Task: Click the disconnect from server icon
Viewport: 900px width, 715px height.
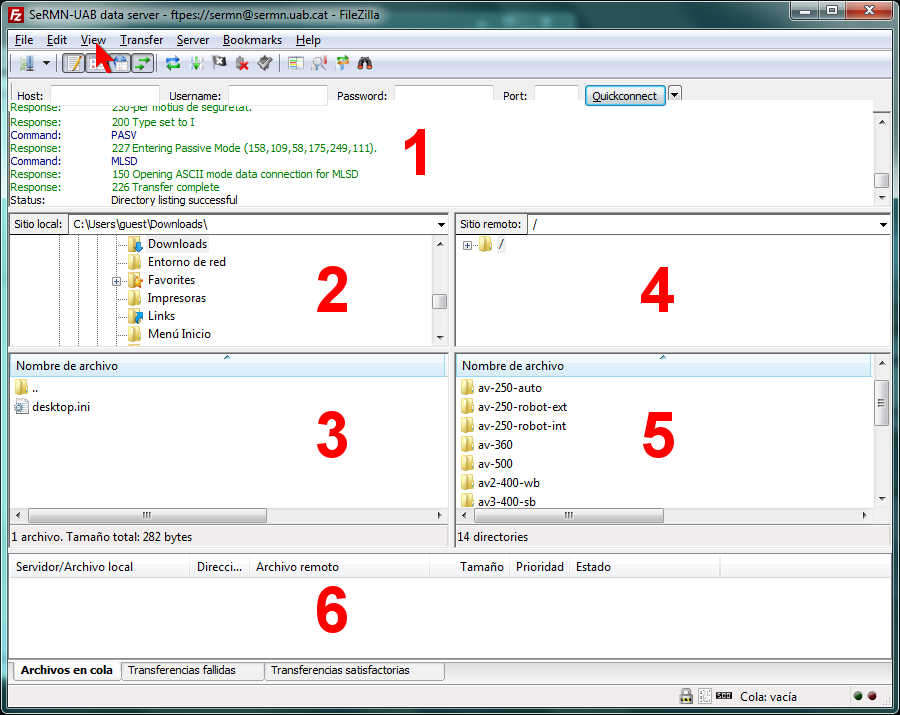Action: click(242, 63)
